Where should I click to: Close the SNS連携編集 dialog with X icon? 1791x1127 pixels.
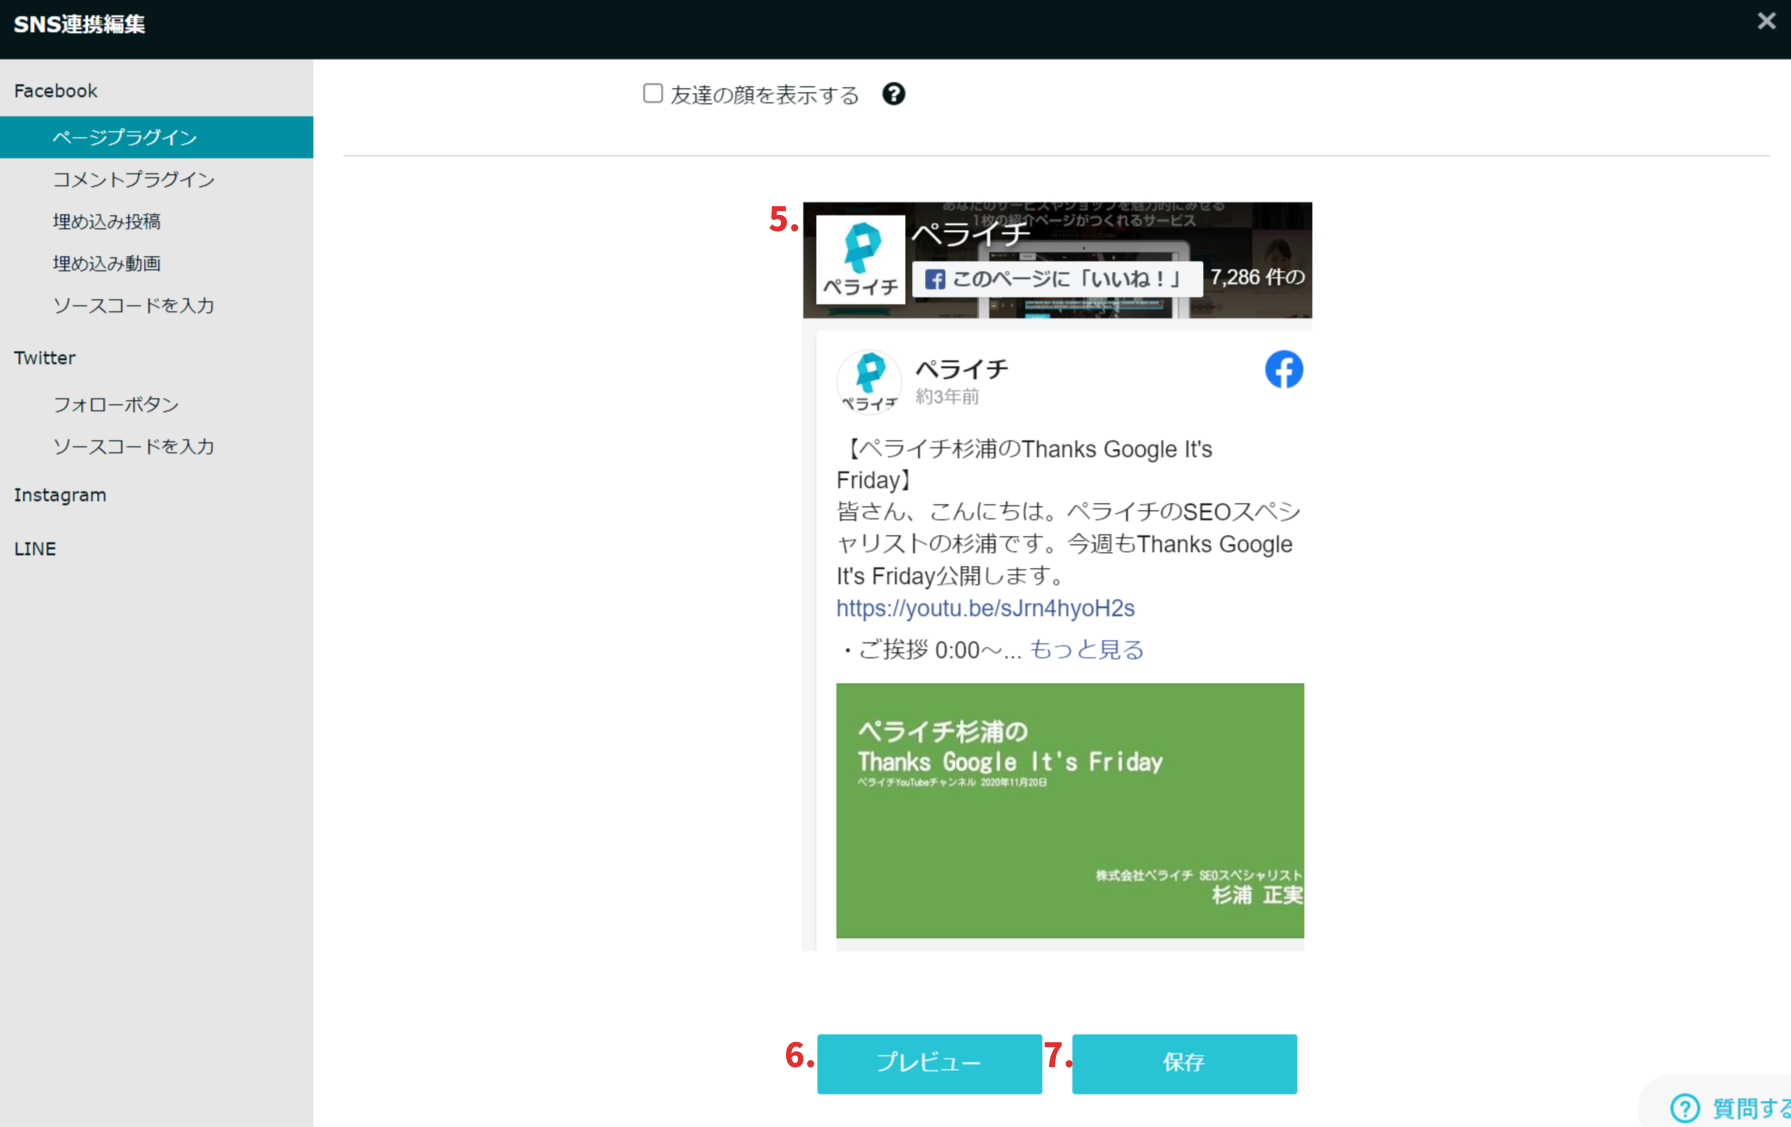point(1766,21)
